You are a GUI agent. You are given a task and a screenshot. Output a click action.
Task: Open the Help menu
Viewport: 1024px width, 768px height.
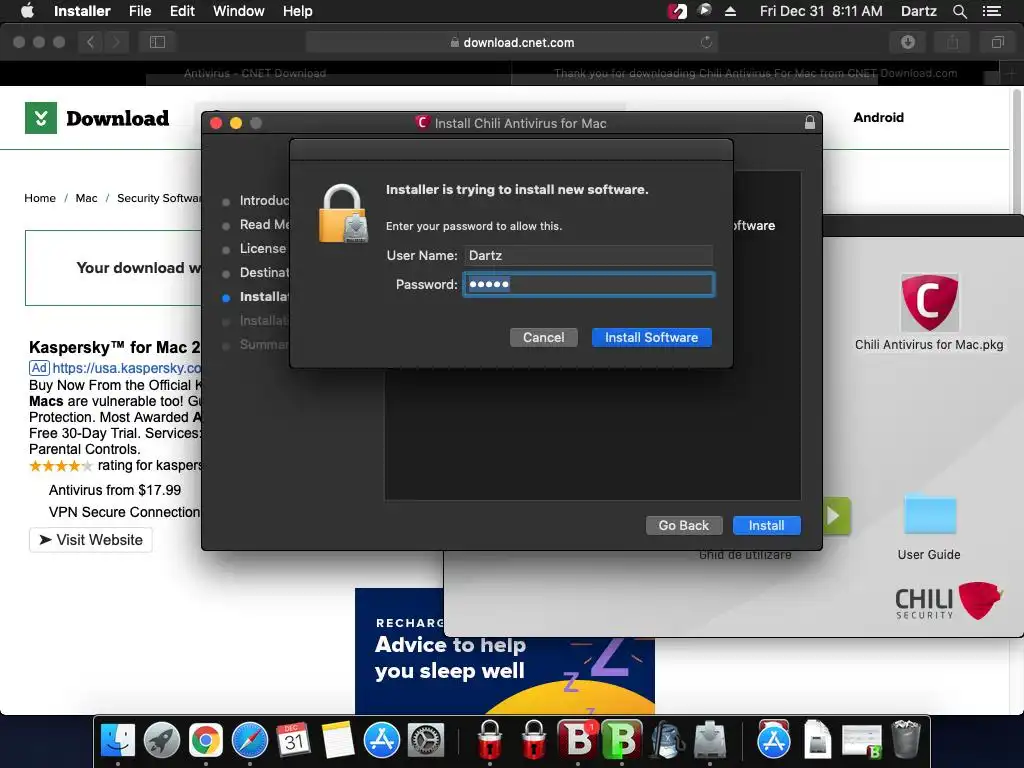tap(297, 11)
